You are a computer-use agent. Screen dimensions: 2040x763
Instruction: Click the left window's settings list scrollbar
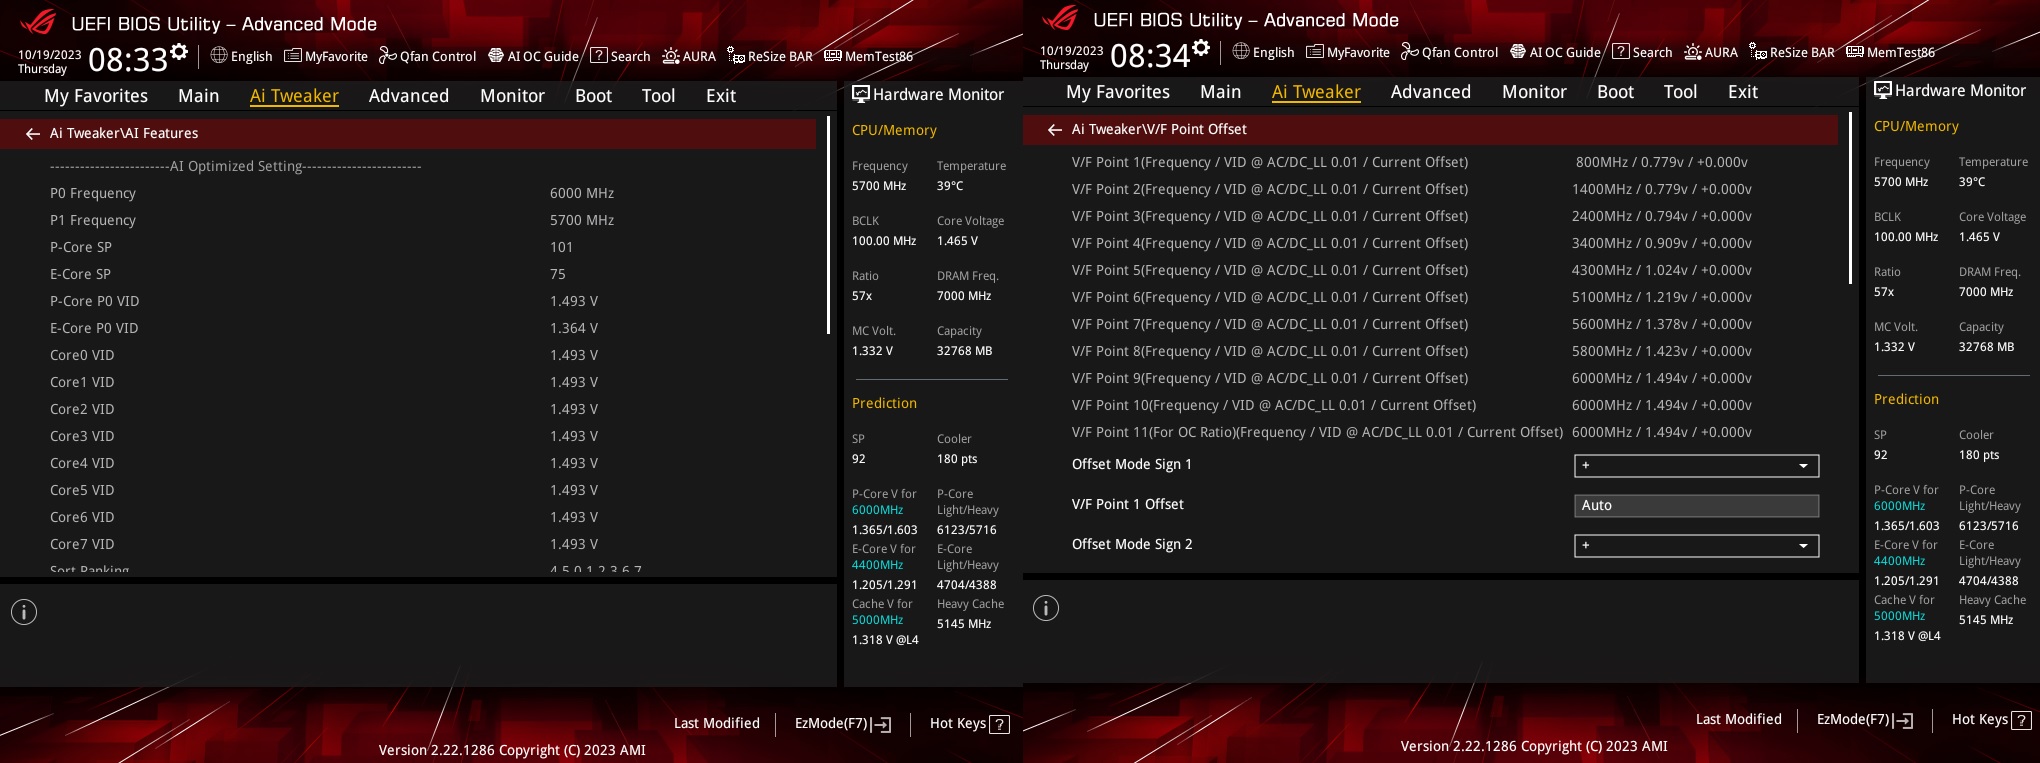coord(828,225)
